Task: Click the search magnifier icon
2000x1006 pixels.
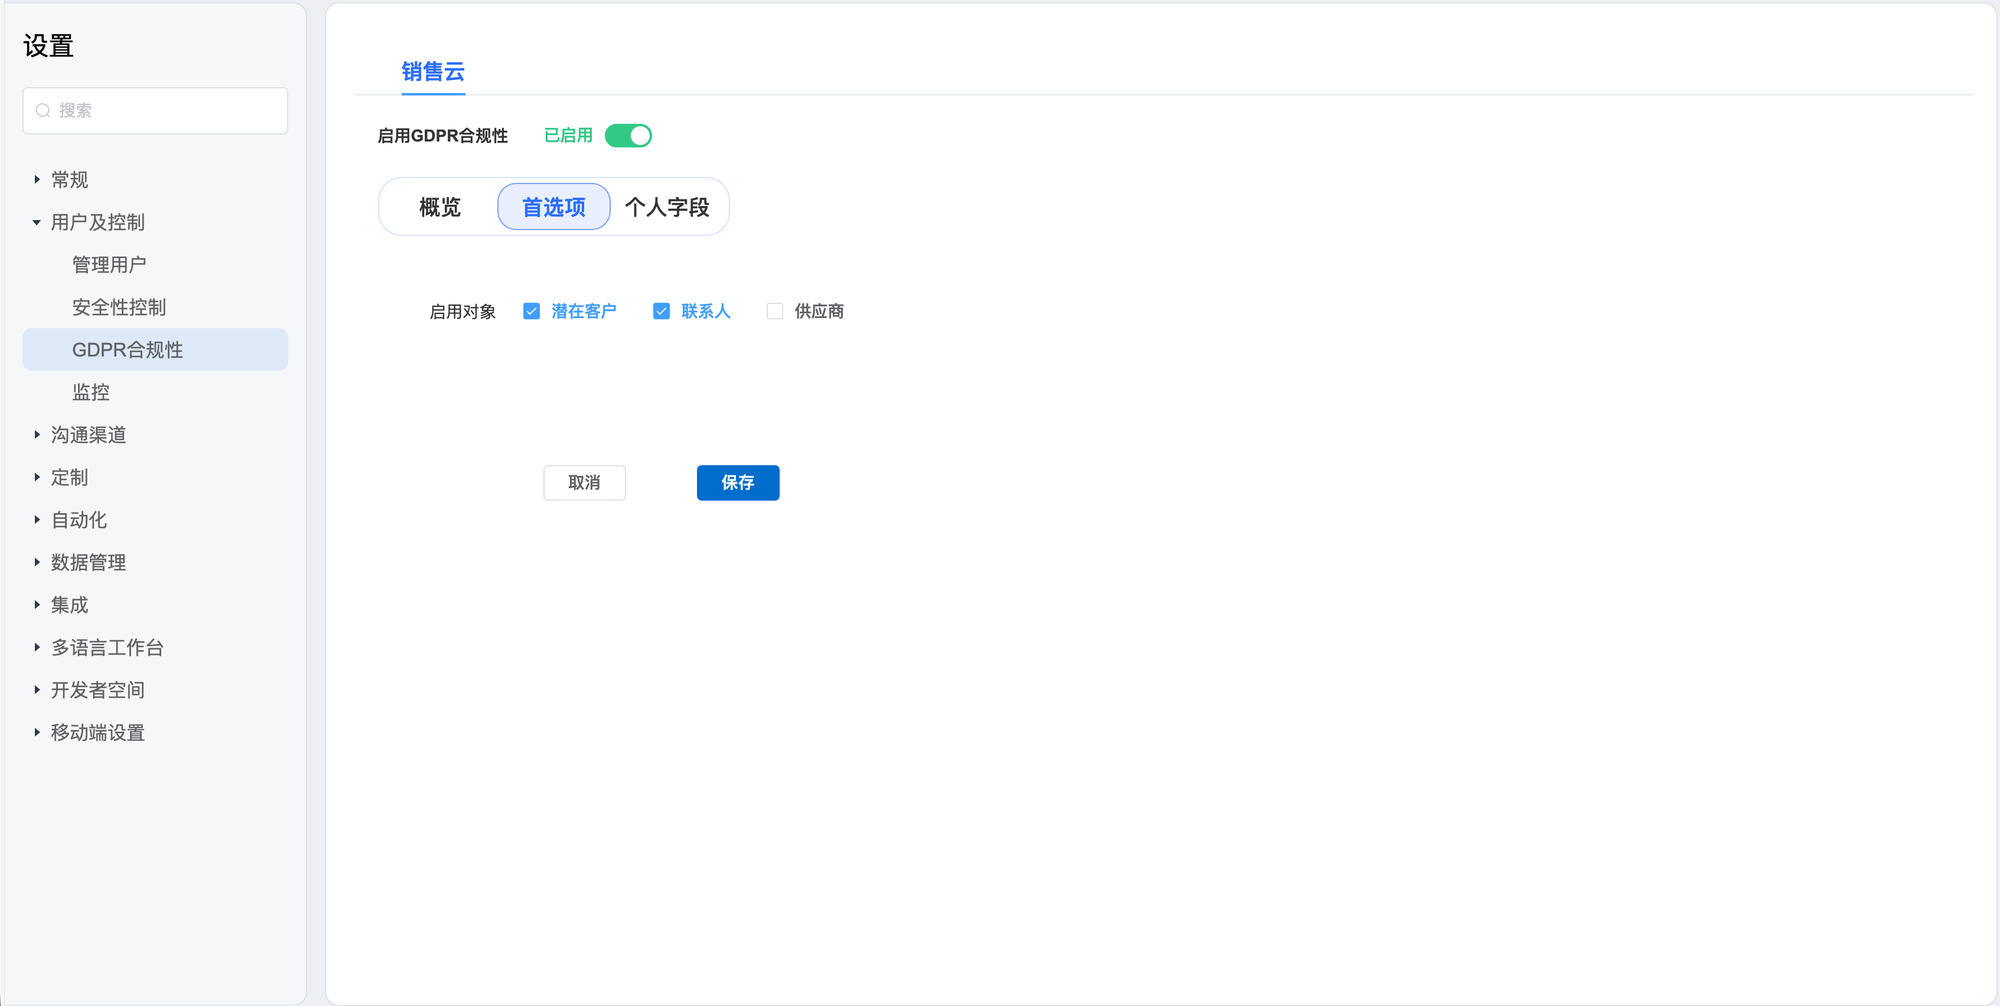Action: click(x=43, y=111)
